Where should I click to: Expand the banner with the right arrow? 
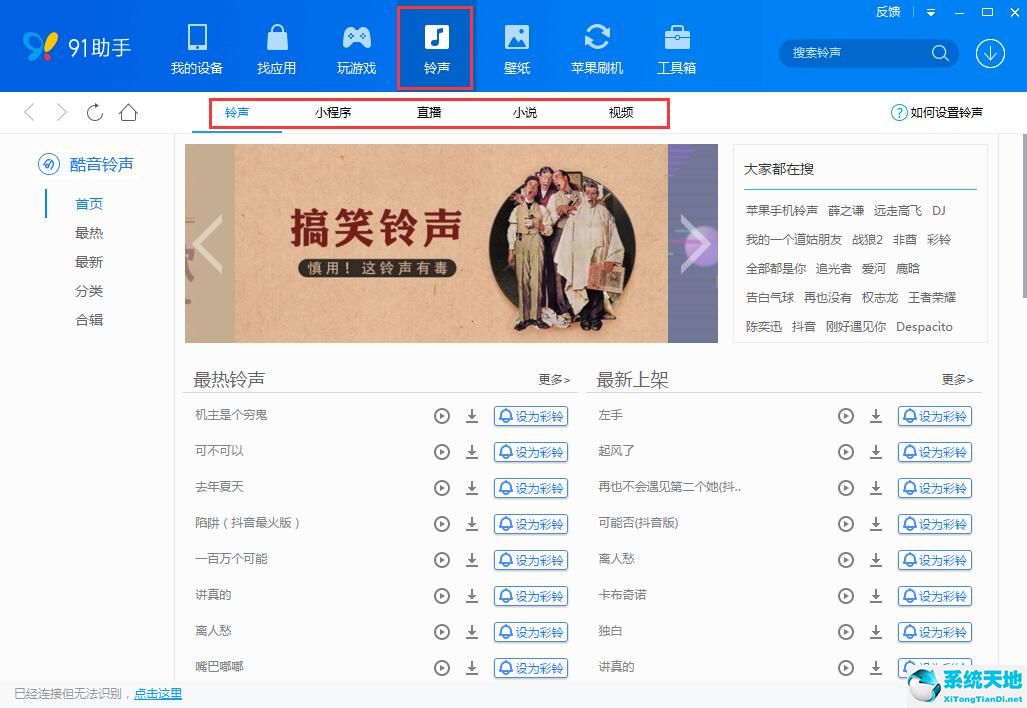695,243
